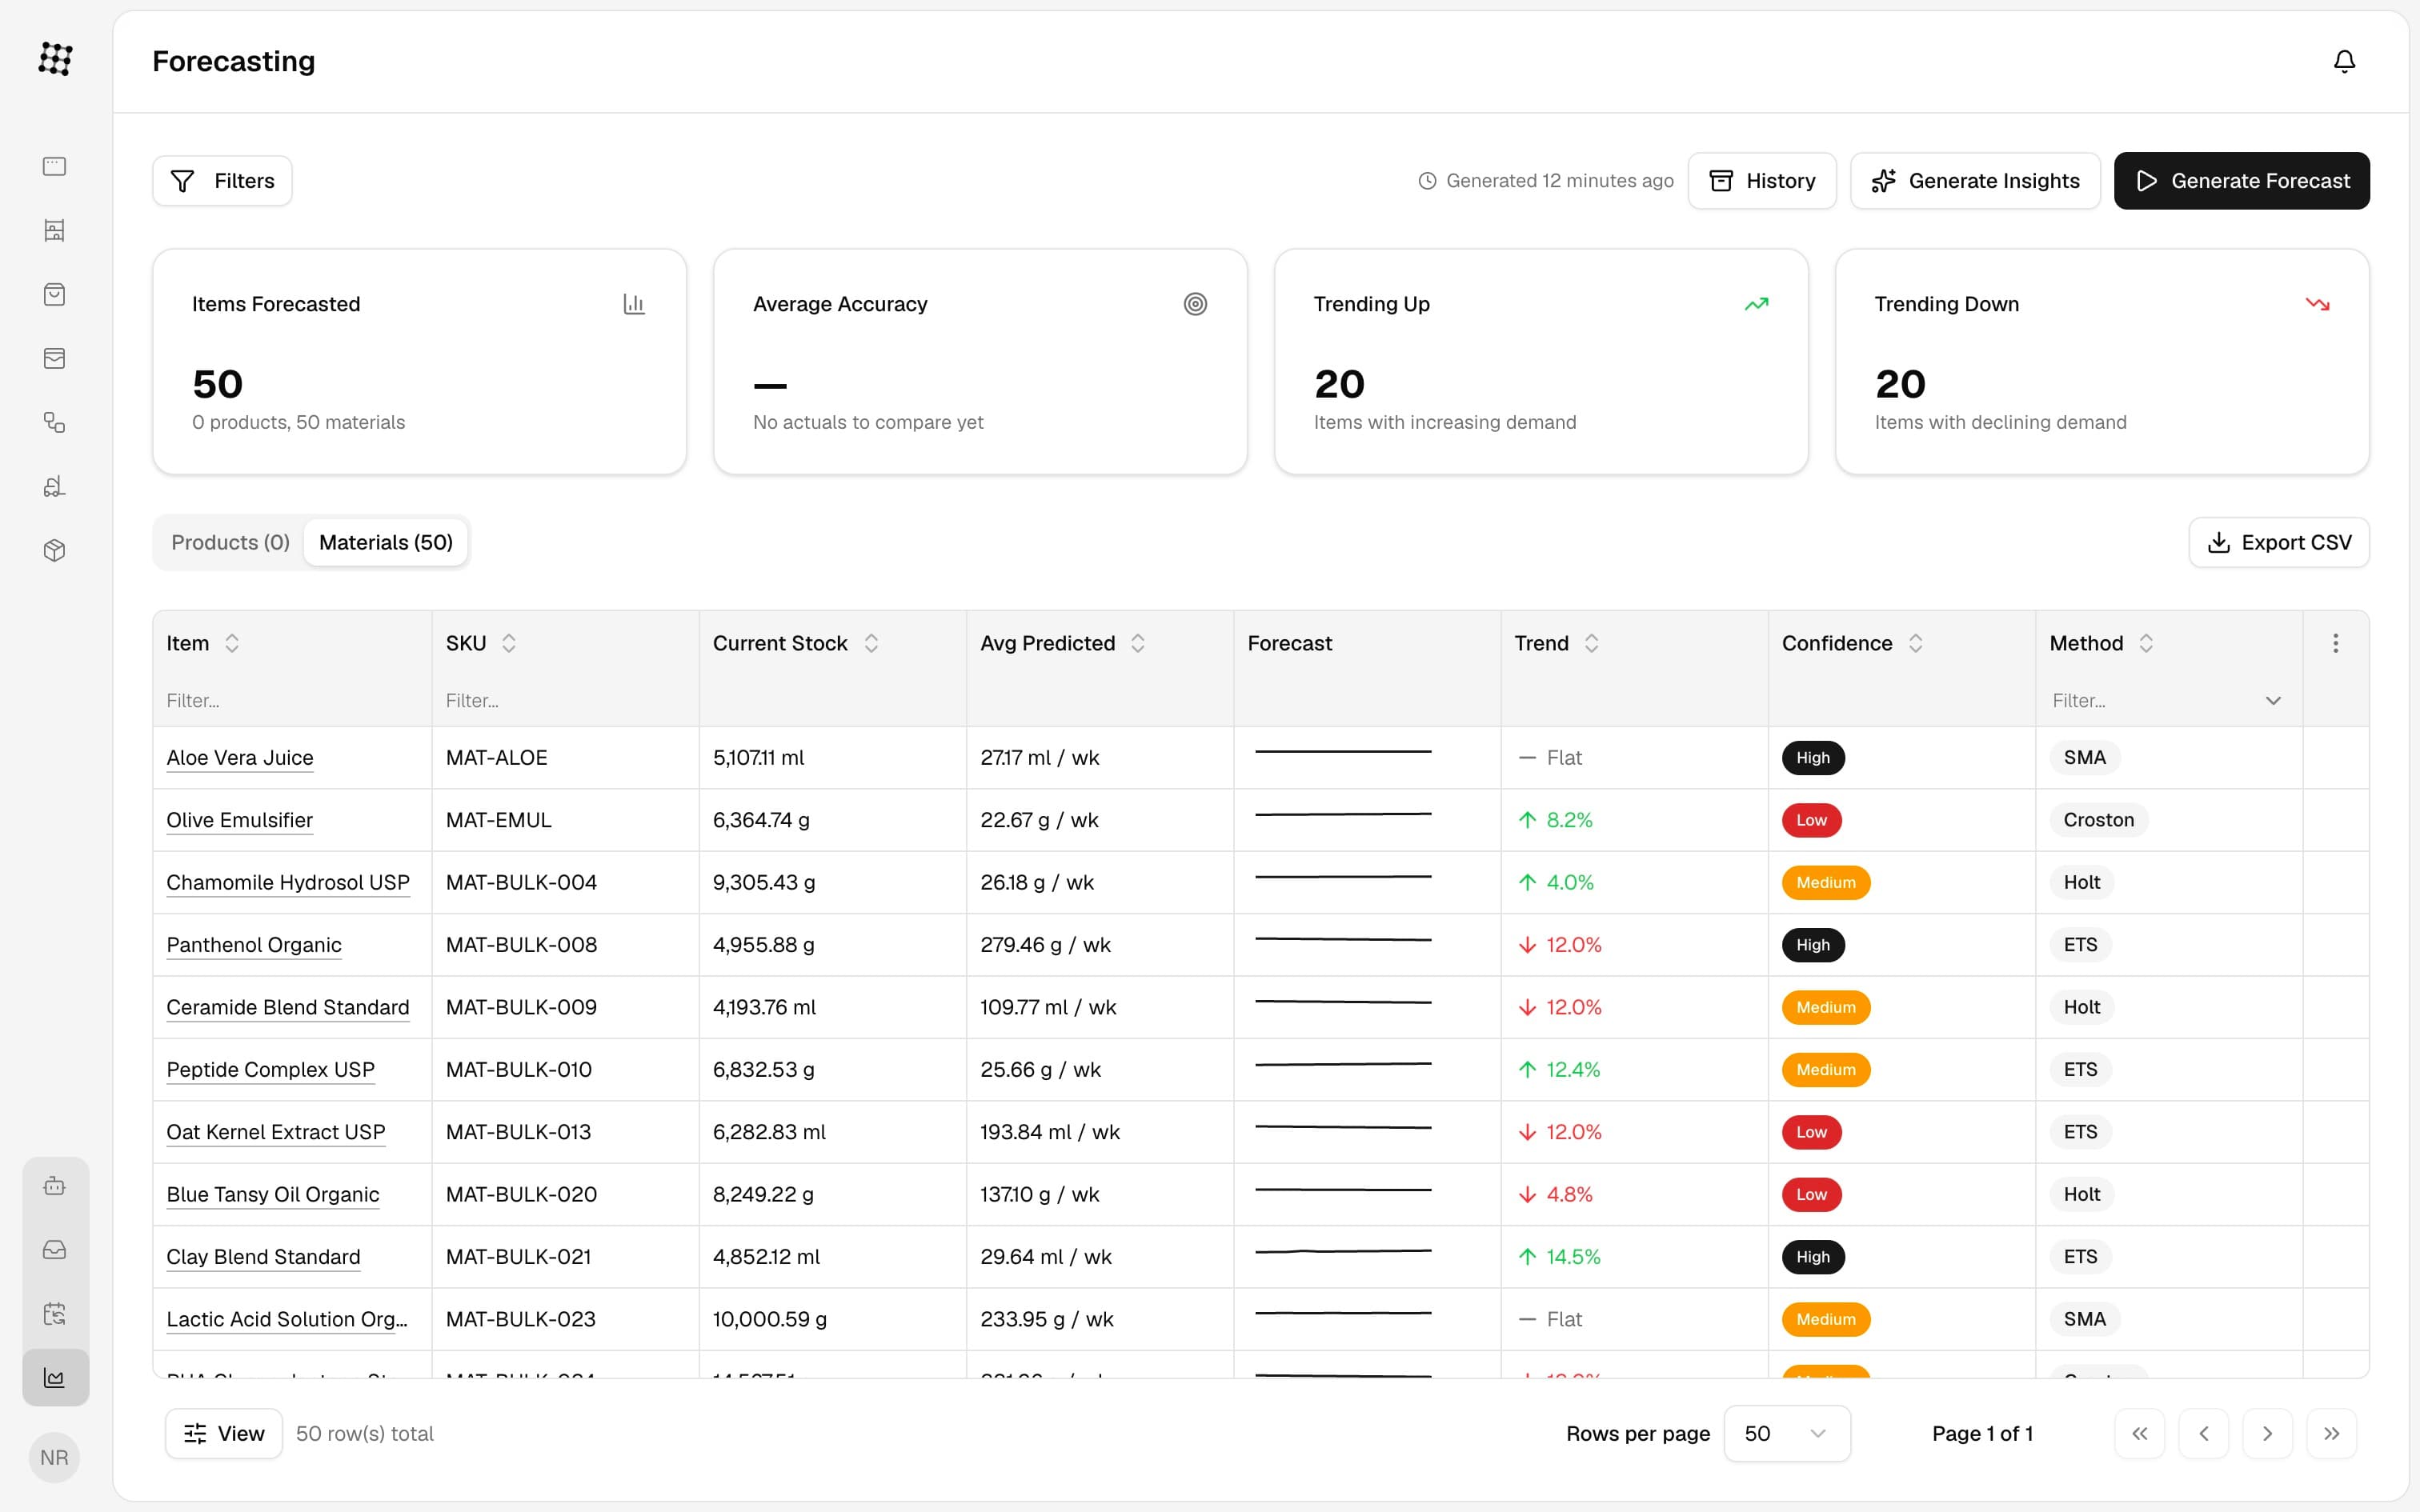Viewport: 2420px width, 1512px height.
Task: Open the top window-panel sidebar icon
Action: click(55, 166)
